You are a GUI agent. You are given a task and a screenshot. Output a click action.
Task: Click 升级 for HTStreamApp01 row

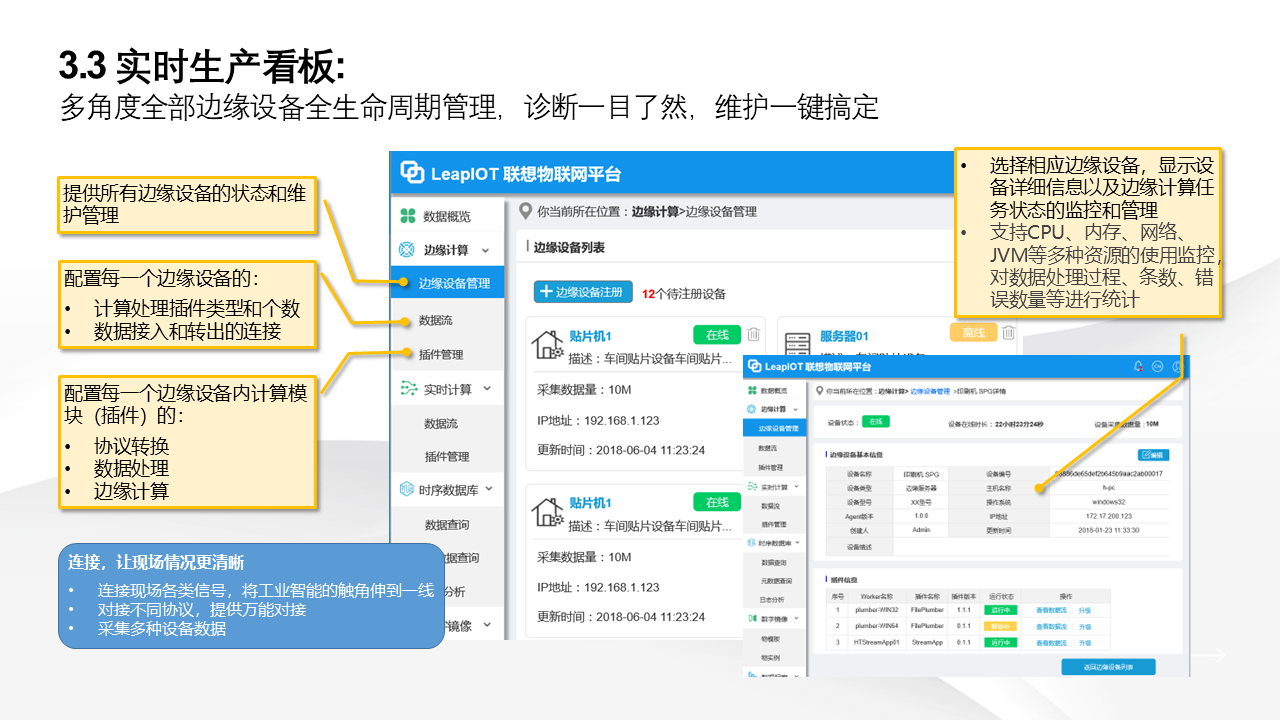point(1085,642)
